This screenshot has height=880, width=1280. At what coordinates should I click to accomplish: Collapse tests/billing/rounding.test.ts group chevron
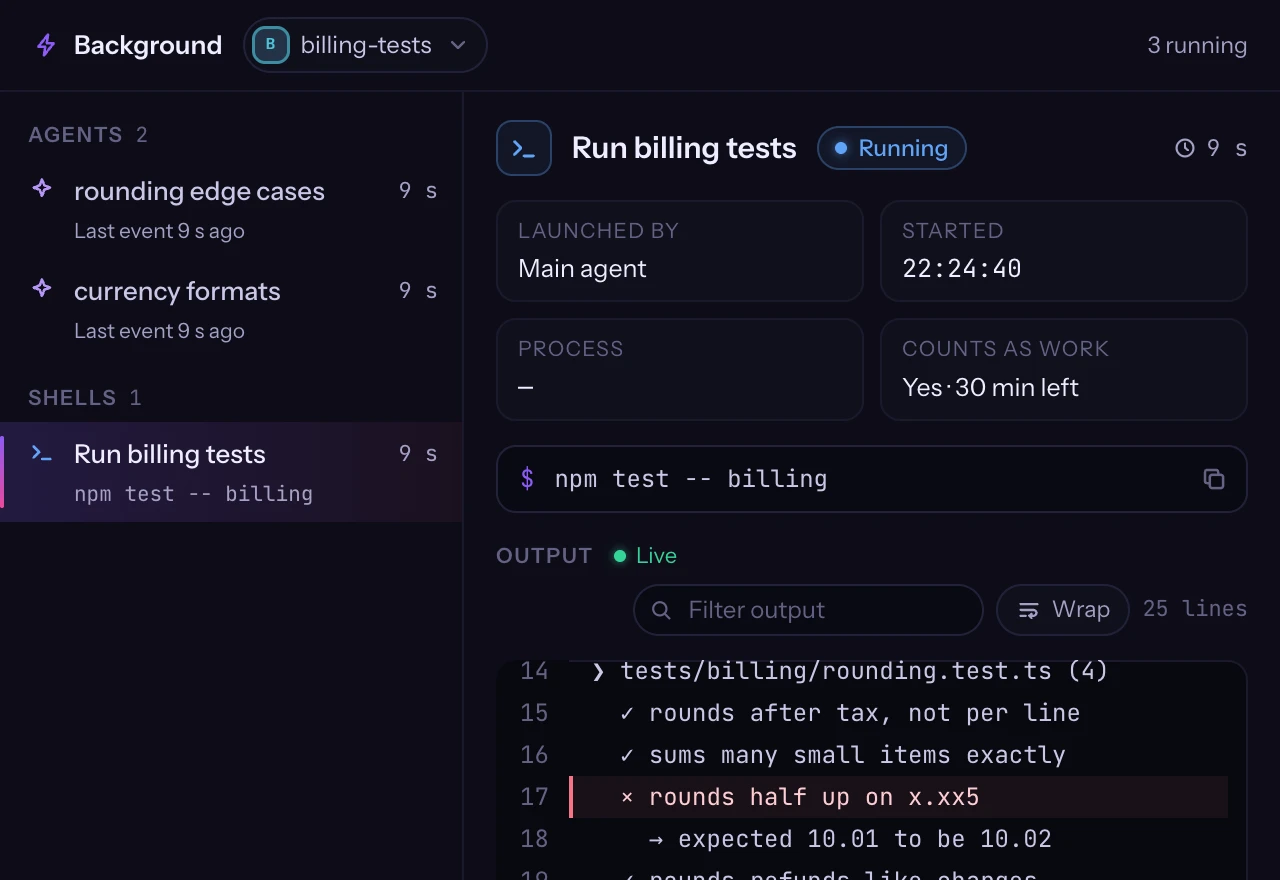598,671
